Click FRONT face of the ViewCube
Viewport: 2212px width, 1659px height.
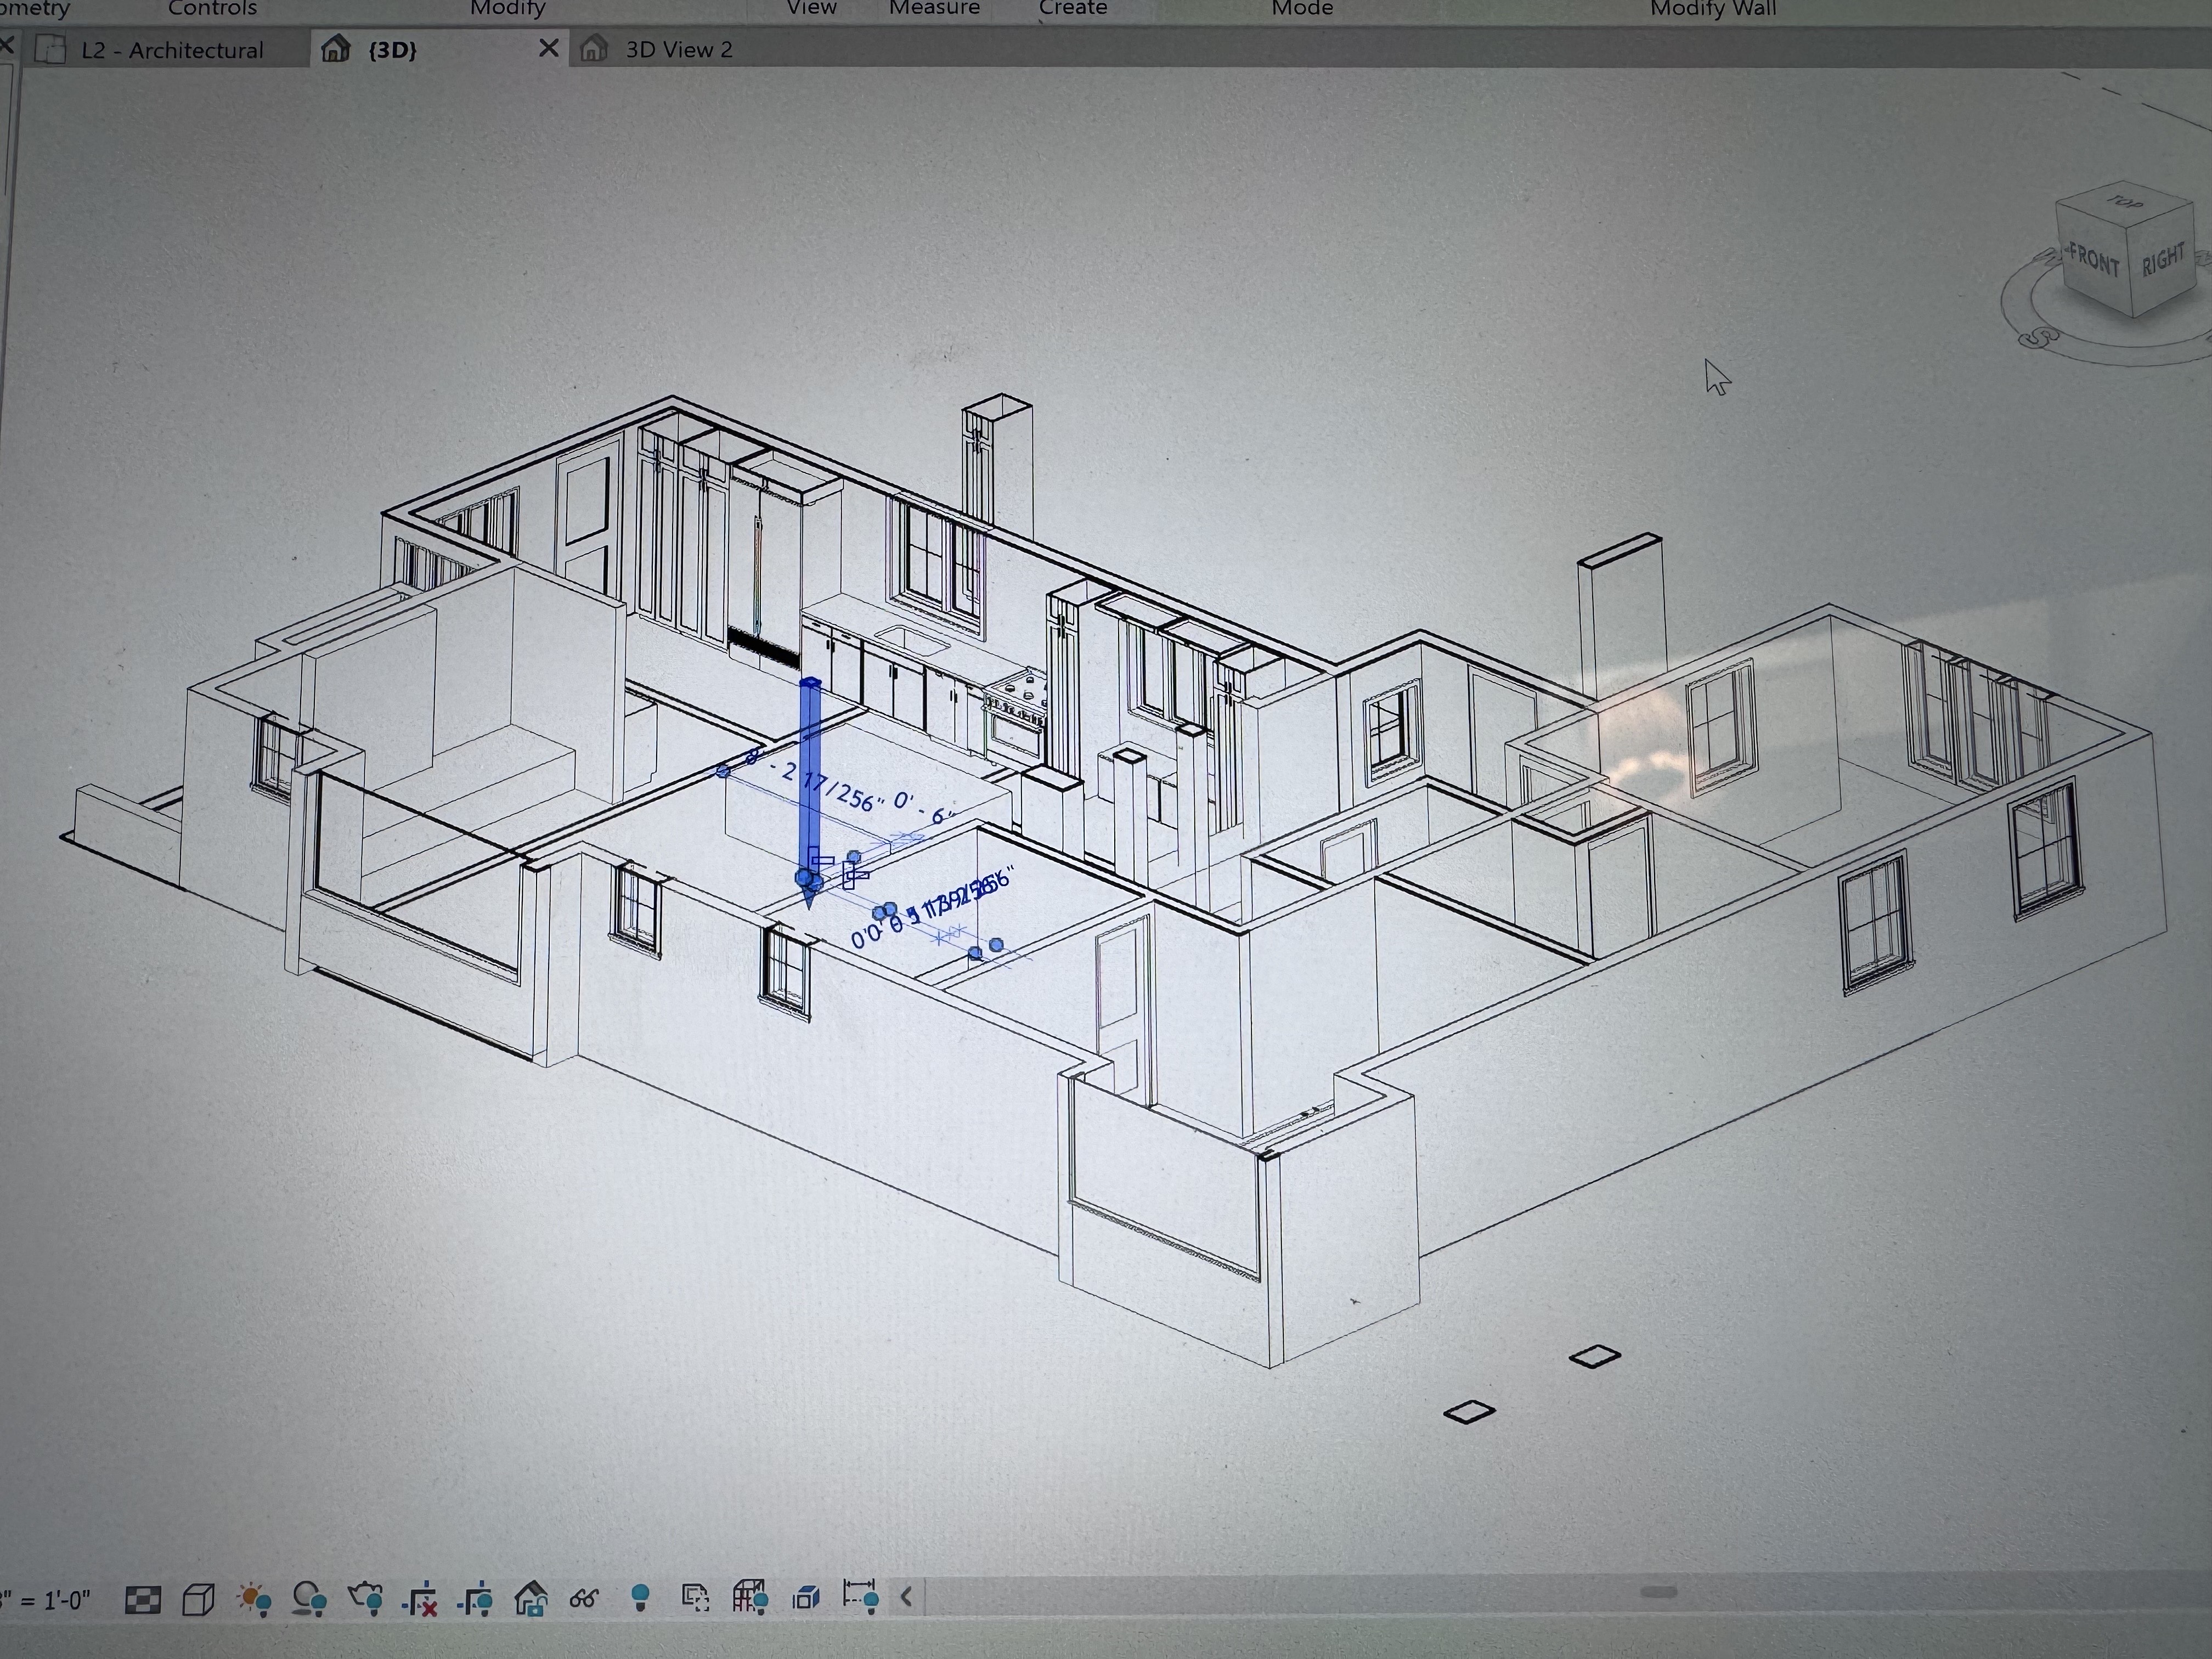tap(2094, 262)
